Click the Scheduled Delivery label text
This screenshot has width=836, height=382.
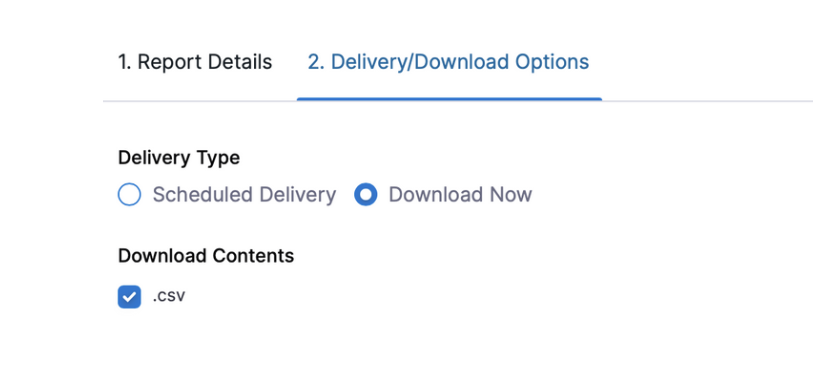(x=244, y=195)
